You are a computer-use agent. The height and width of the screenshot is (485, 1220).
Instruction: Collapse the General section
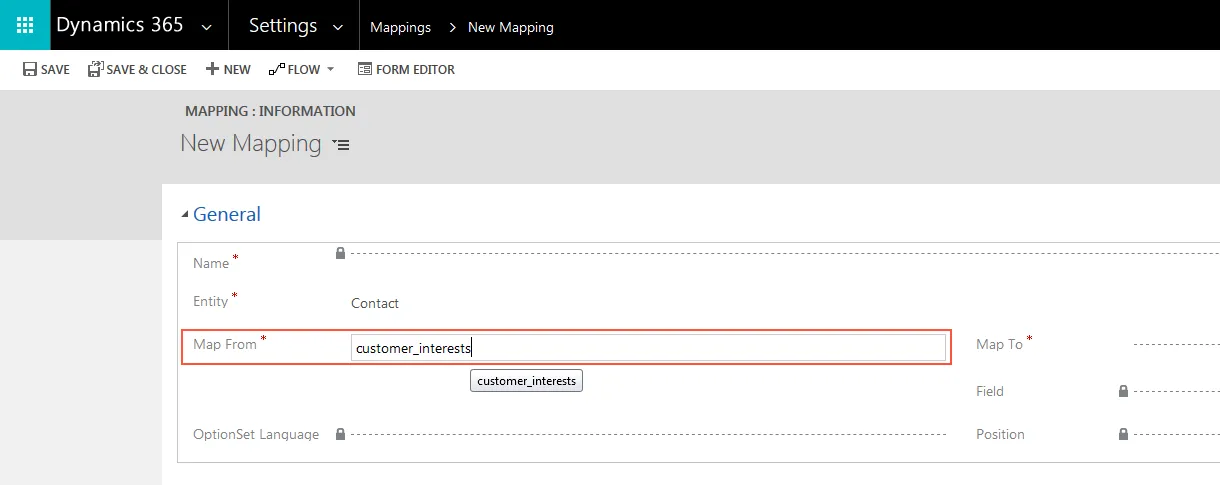[184, 214]
